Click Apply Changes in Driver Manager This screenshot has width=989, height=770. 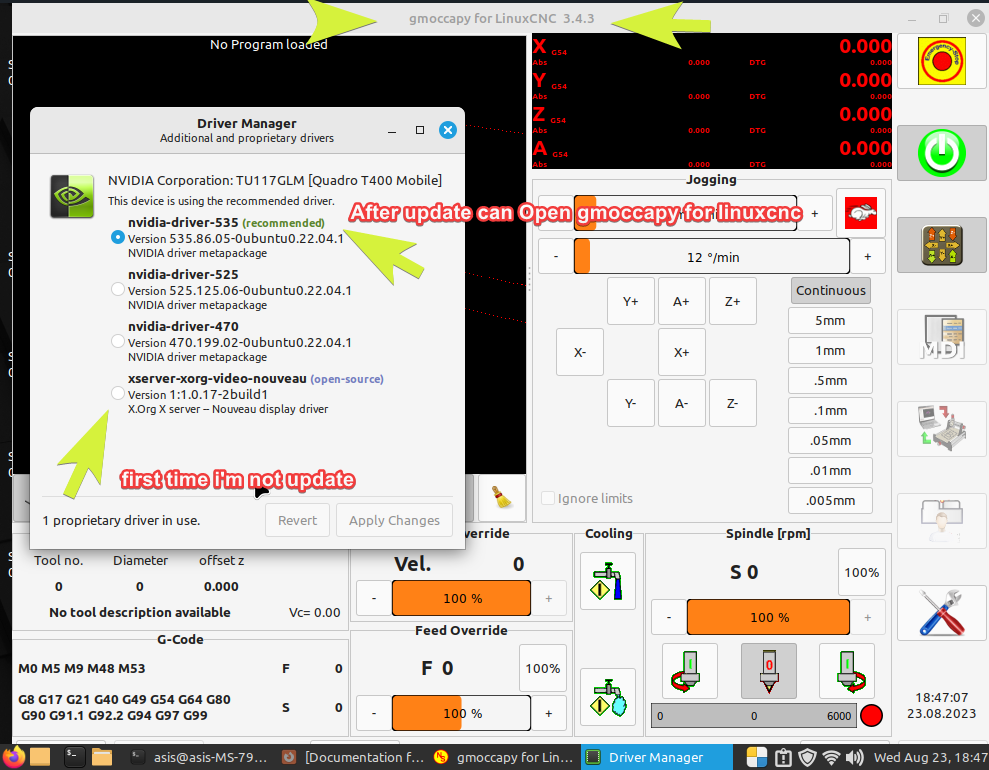tap(394, 520)
